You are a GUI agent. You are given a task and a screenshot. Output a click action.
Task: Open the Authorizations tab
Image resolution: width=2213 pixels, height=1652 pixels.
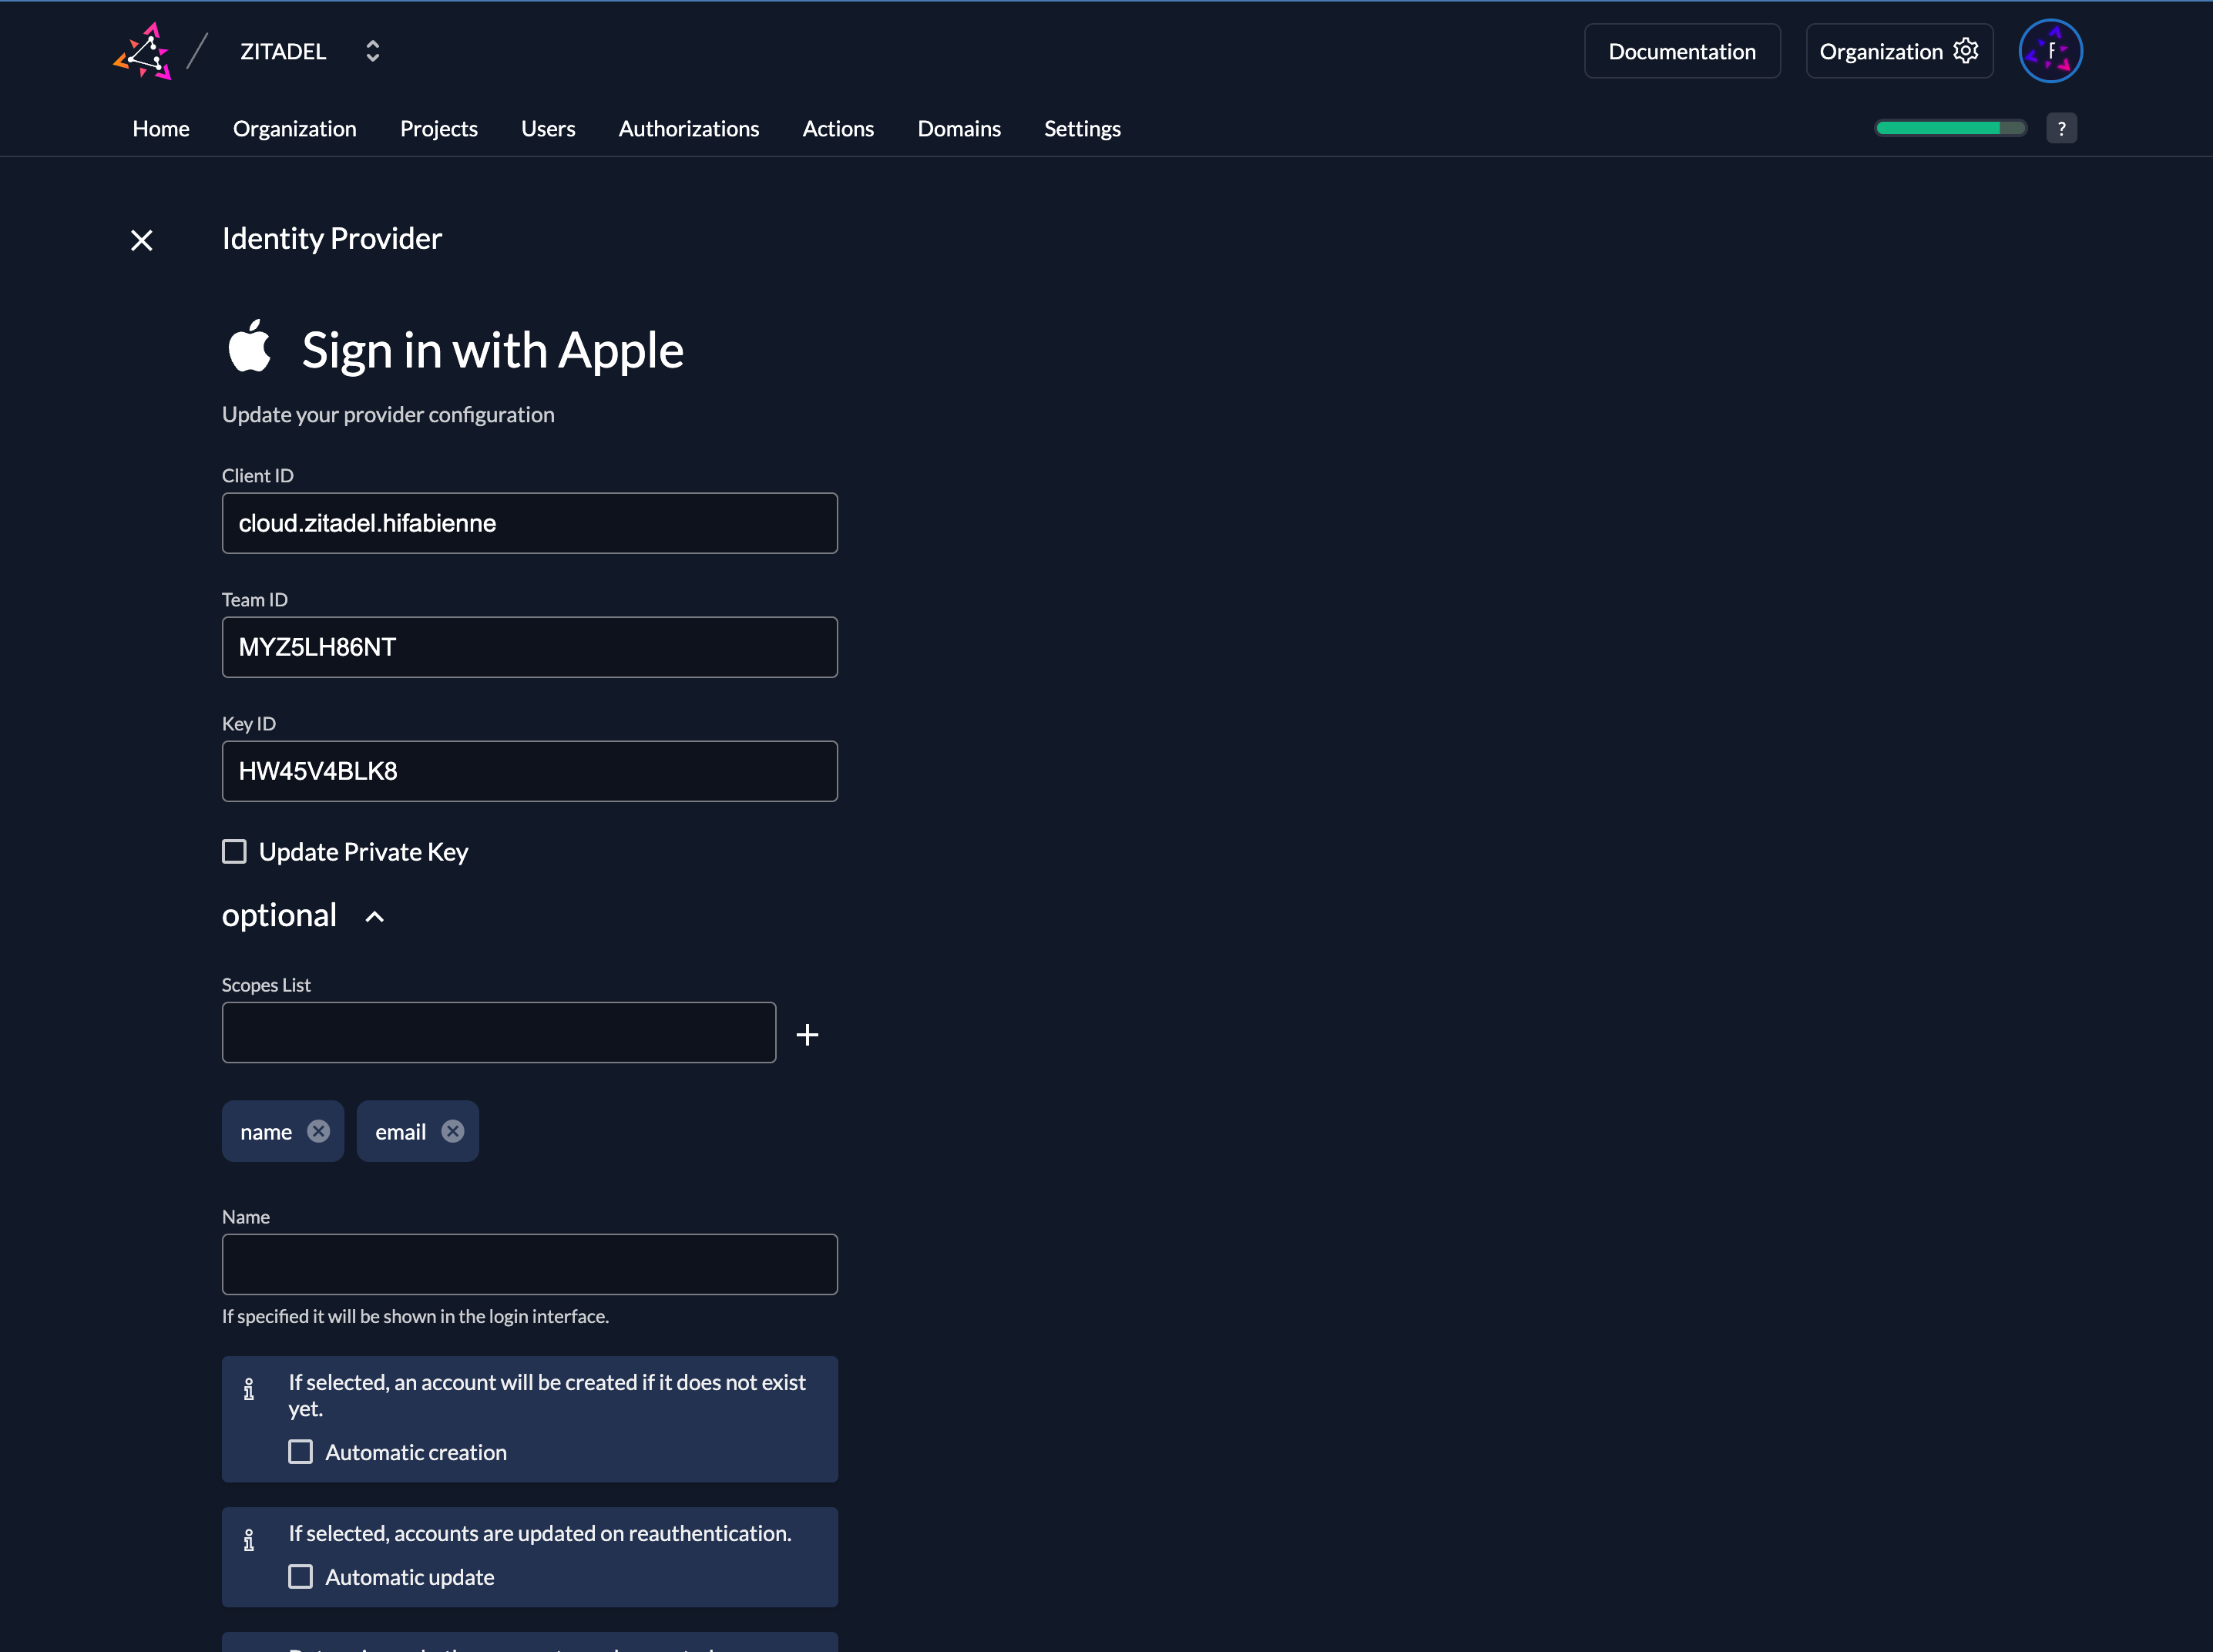pyautogui.click(x=688, y=129)
